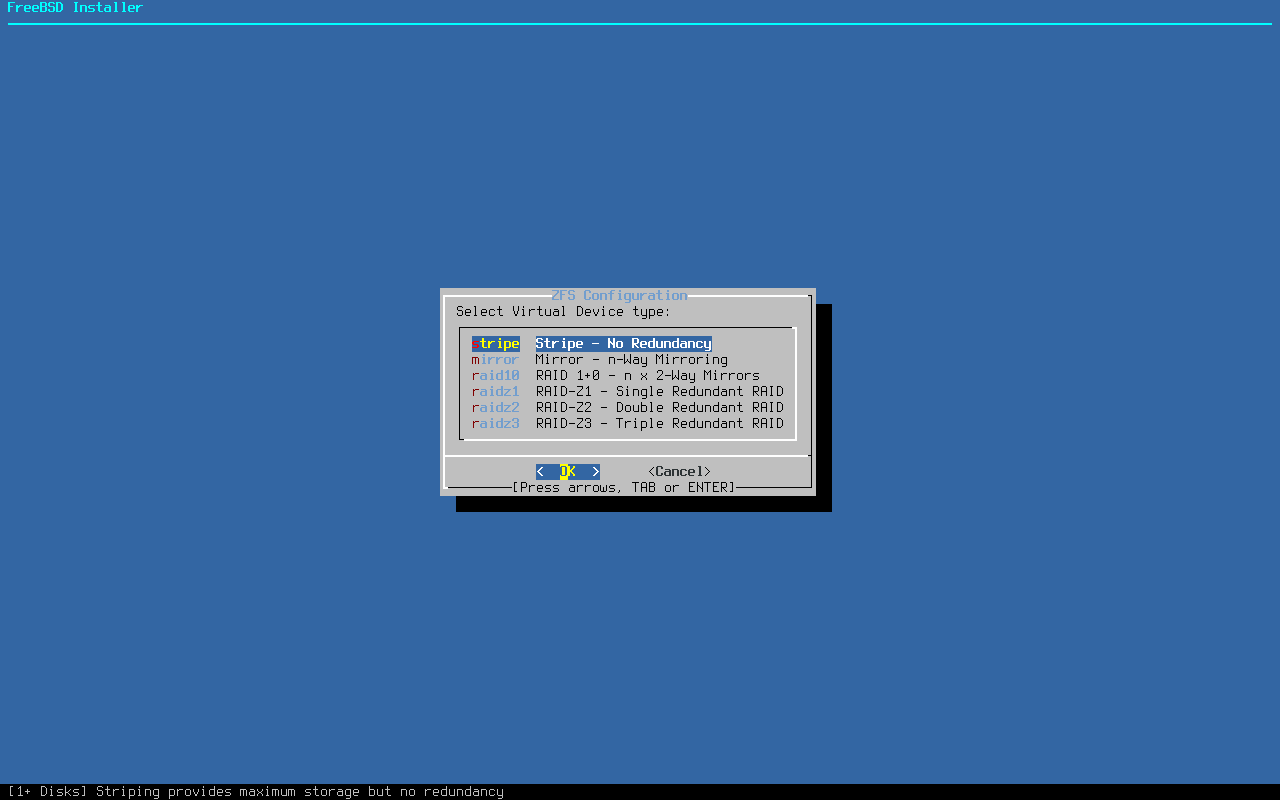
Task: Confirm with the OK button
Action: (x=568, y=471)
